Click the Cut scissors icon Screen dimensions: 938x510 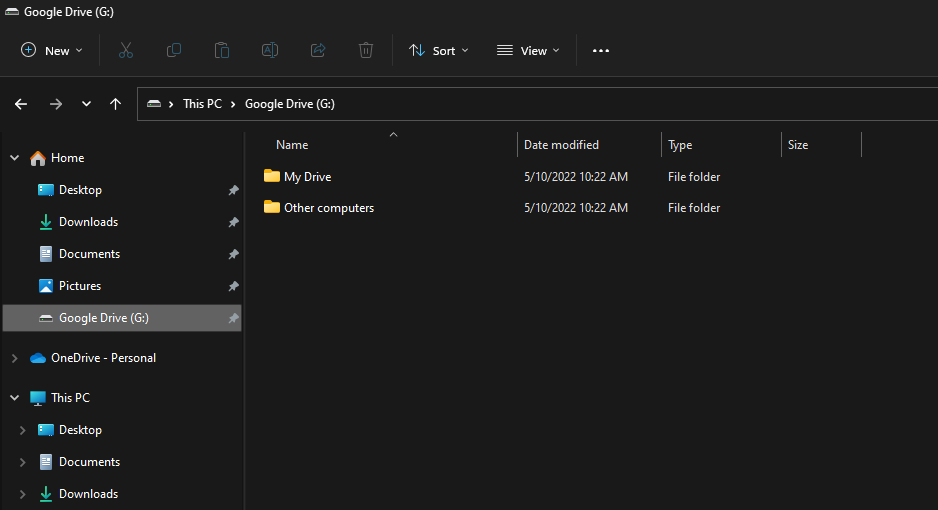tap(126, 51)
